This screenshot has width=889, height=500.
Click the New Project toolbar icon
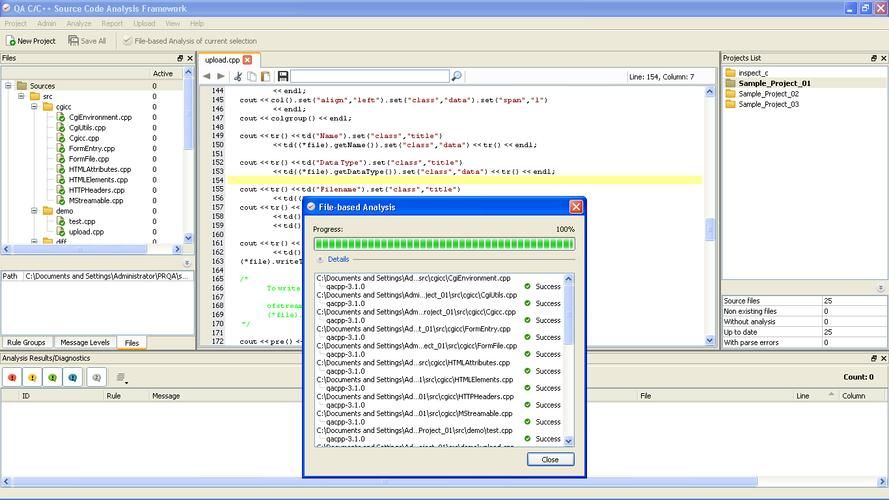coord(11,41)
